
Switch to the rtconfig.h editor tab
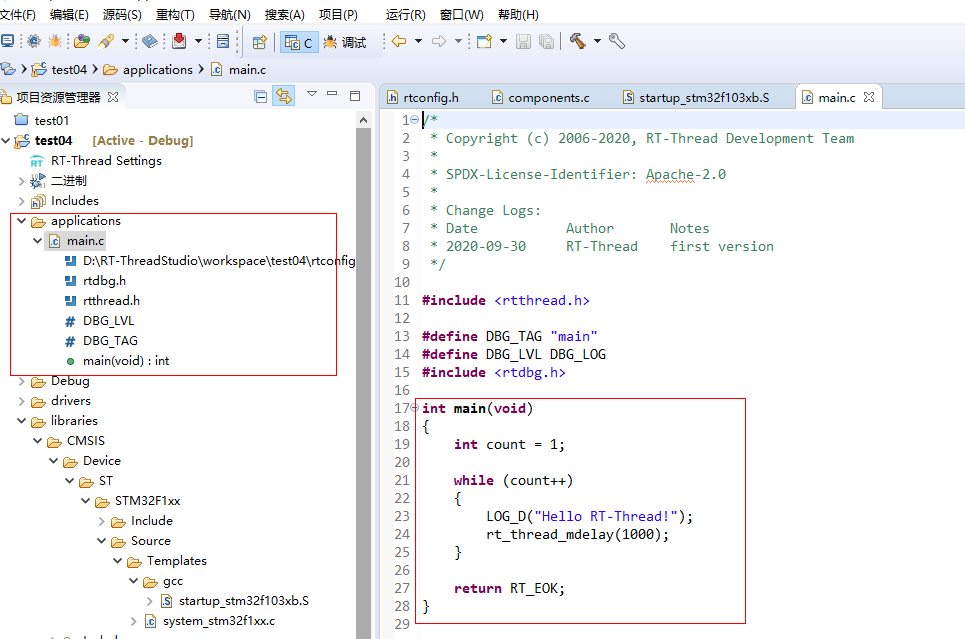pos(423,98)
